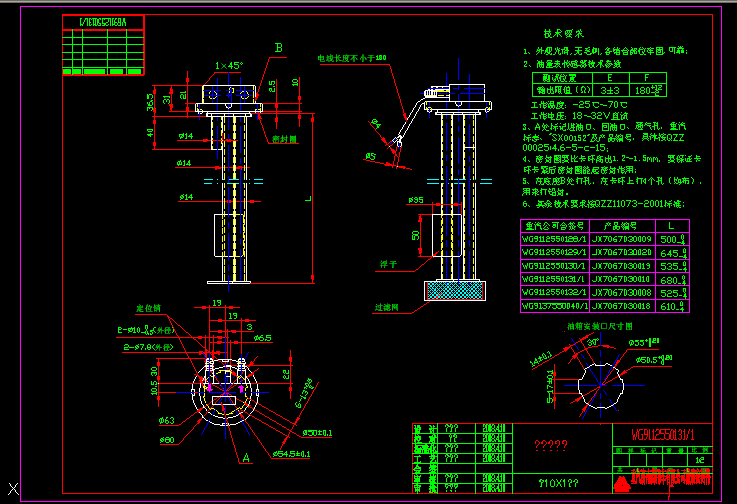The image size is (737, 504).
Task: Click the section label B
Action: [x=279, y=47]
